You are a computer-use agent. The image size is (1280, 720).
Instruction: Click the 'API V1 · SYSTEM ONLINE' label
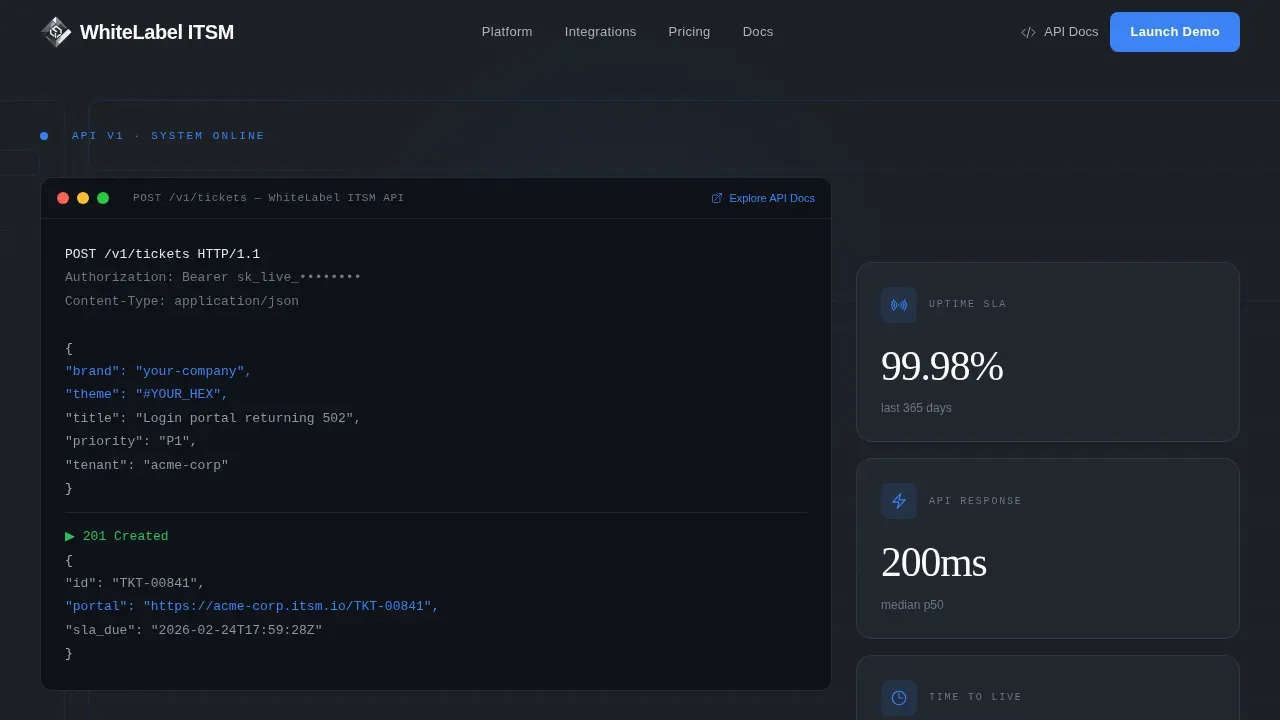168,136
